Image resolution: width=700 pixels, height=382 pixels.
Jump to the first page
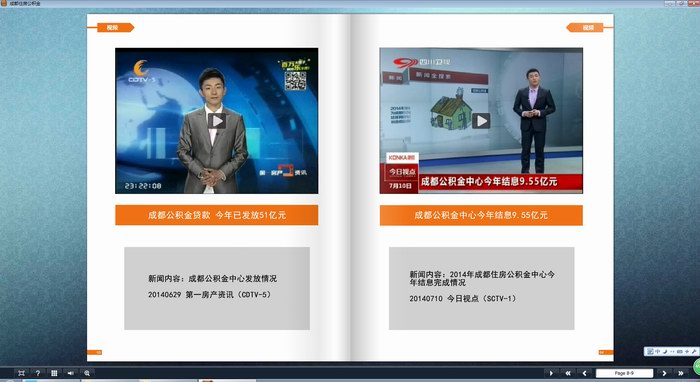568,373
